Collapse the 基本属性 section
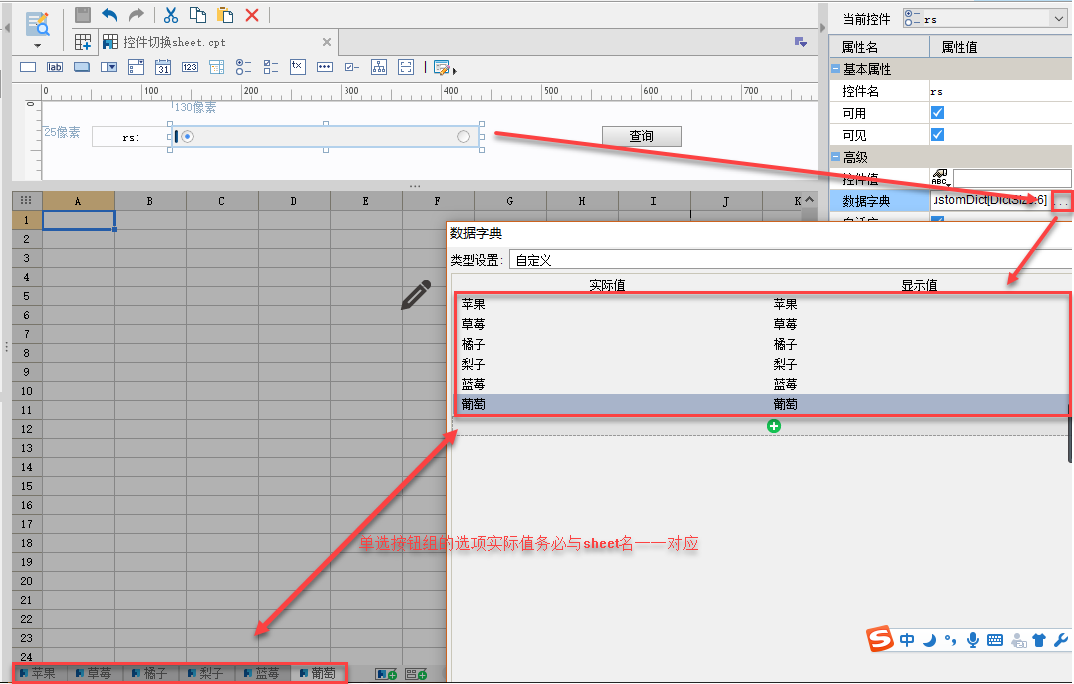This screenshot has height=684, width=1074. click(x=836, y=68)
